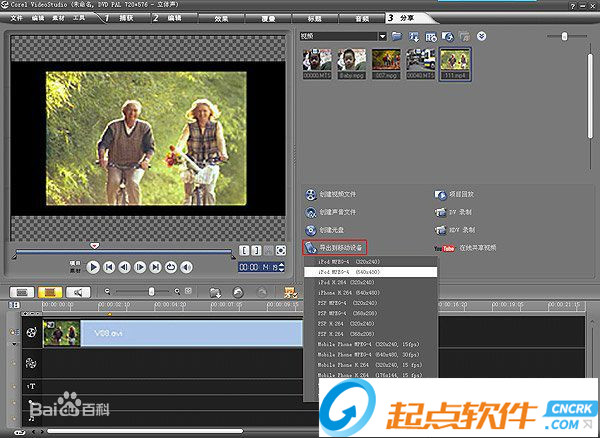
Task: Jump to start with Home button
Action: click(109, 267)
